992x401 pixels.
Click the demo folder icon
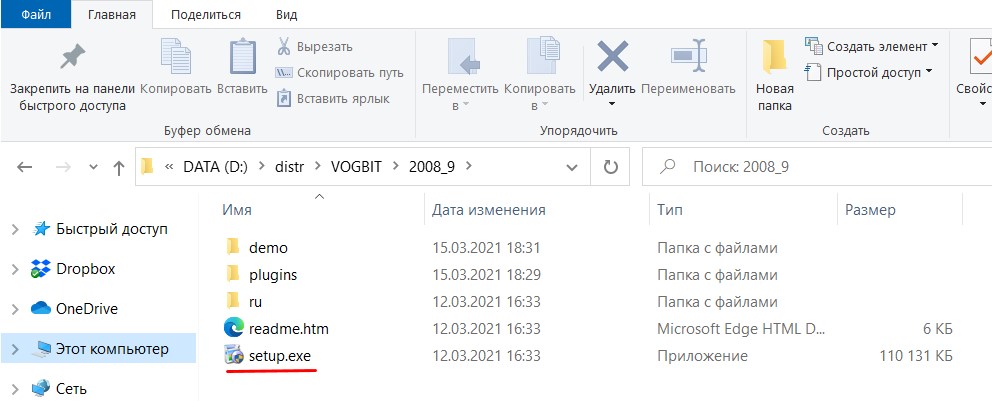(x=233, y=245)
